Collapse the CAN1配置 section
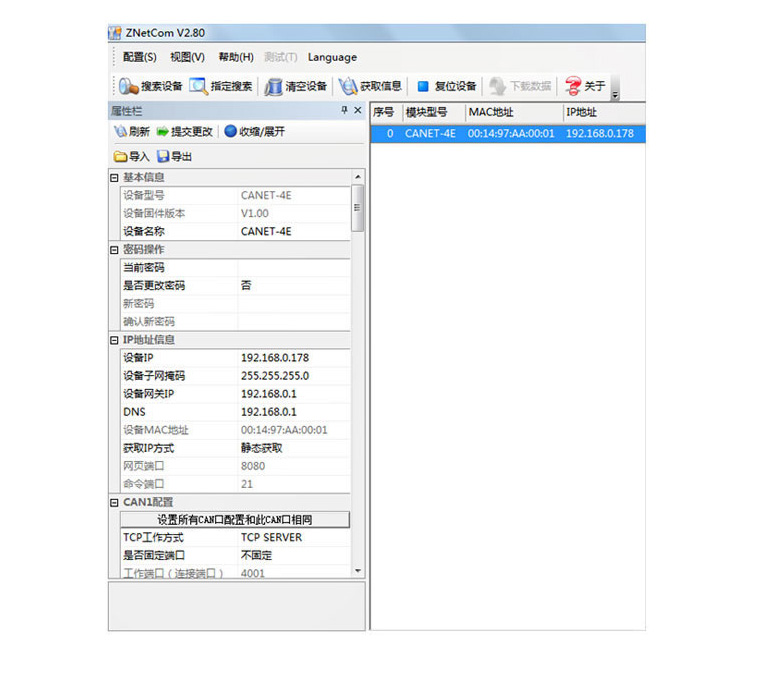 (114, 502)
